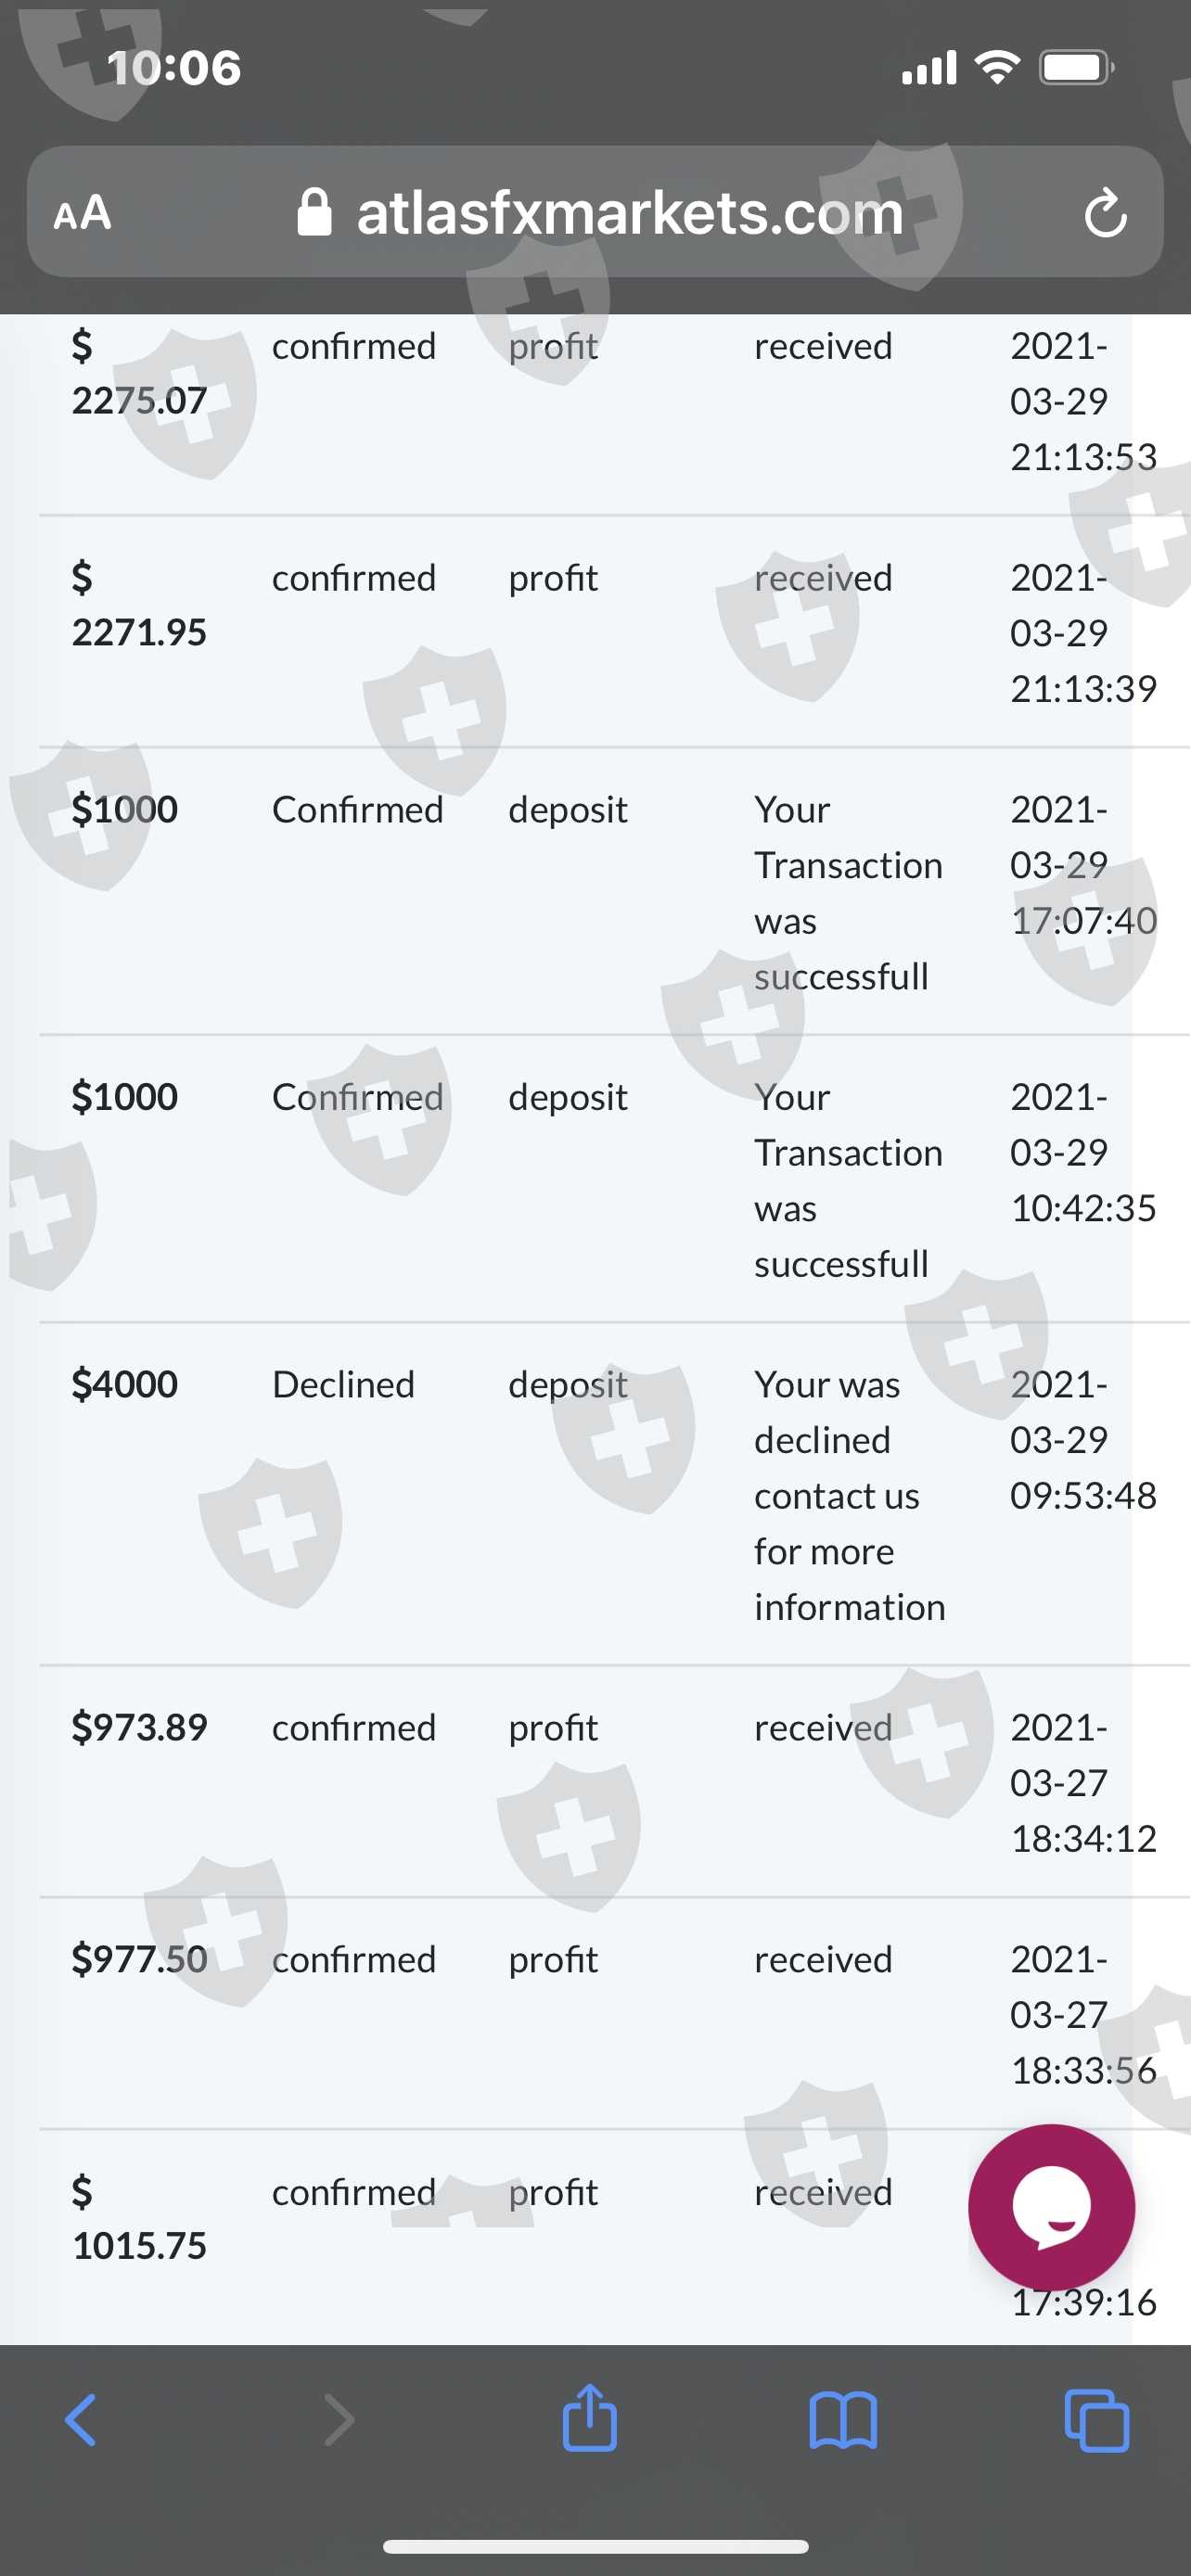The image size is (1191, 2576).
Task: Tap the $973.89 profit amount
Action: coord(139,1727)
